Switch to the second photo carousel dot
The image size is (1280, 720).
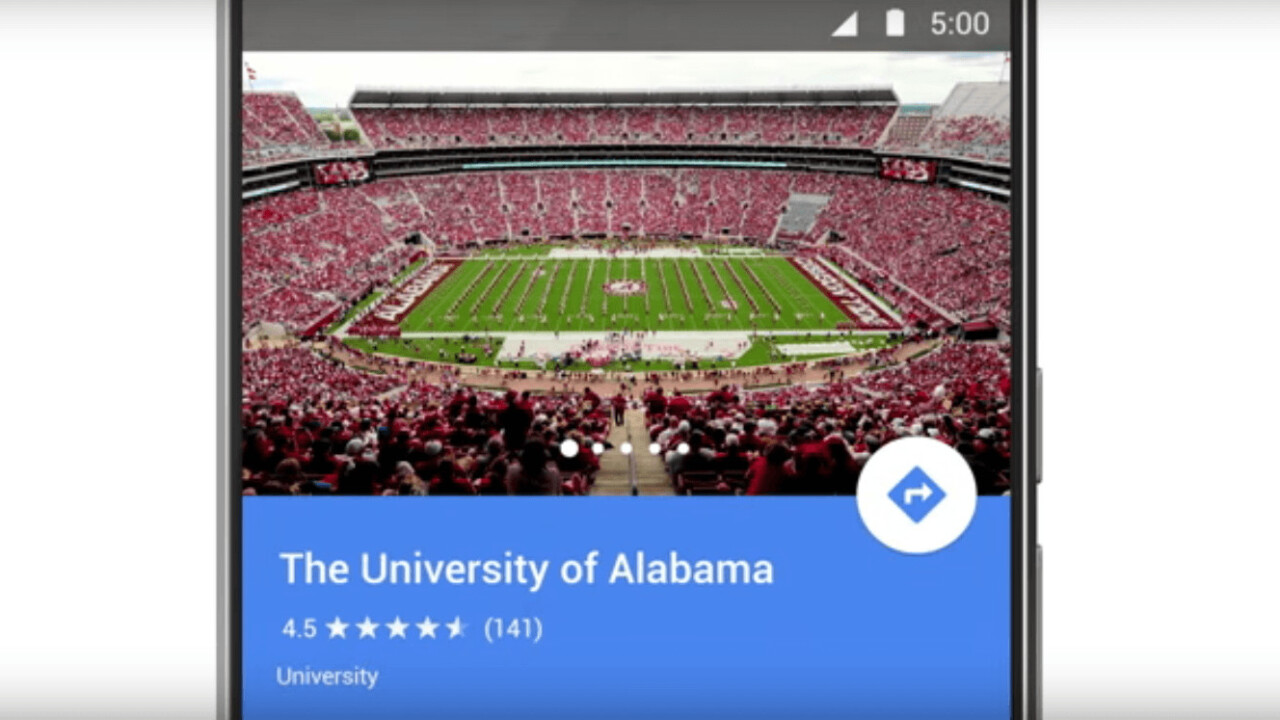[x=598, y=448]
